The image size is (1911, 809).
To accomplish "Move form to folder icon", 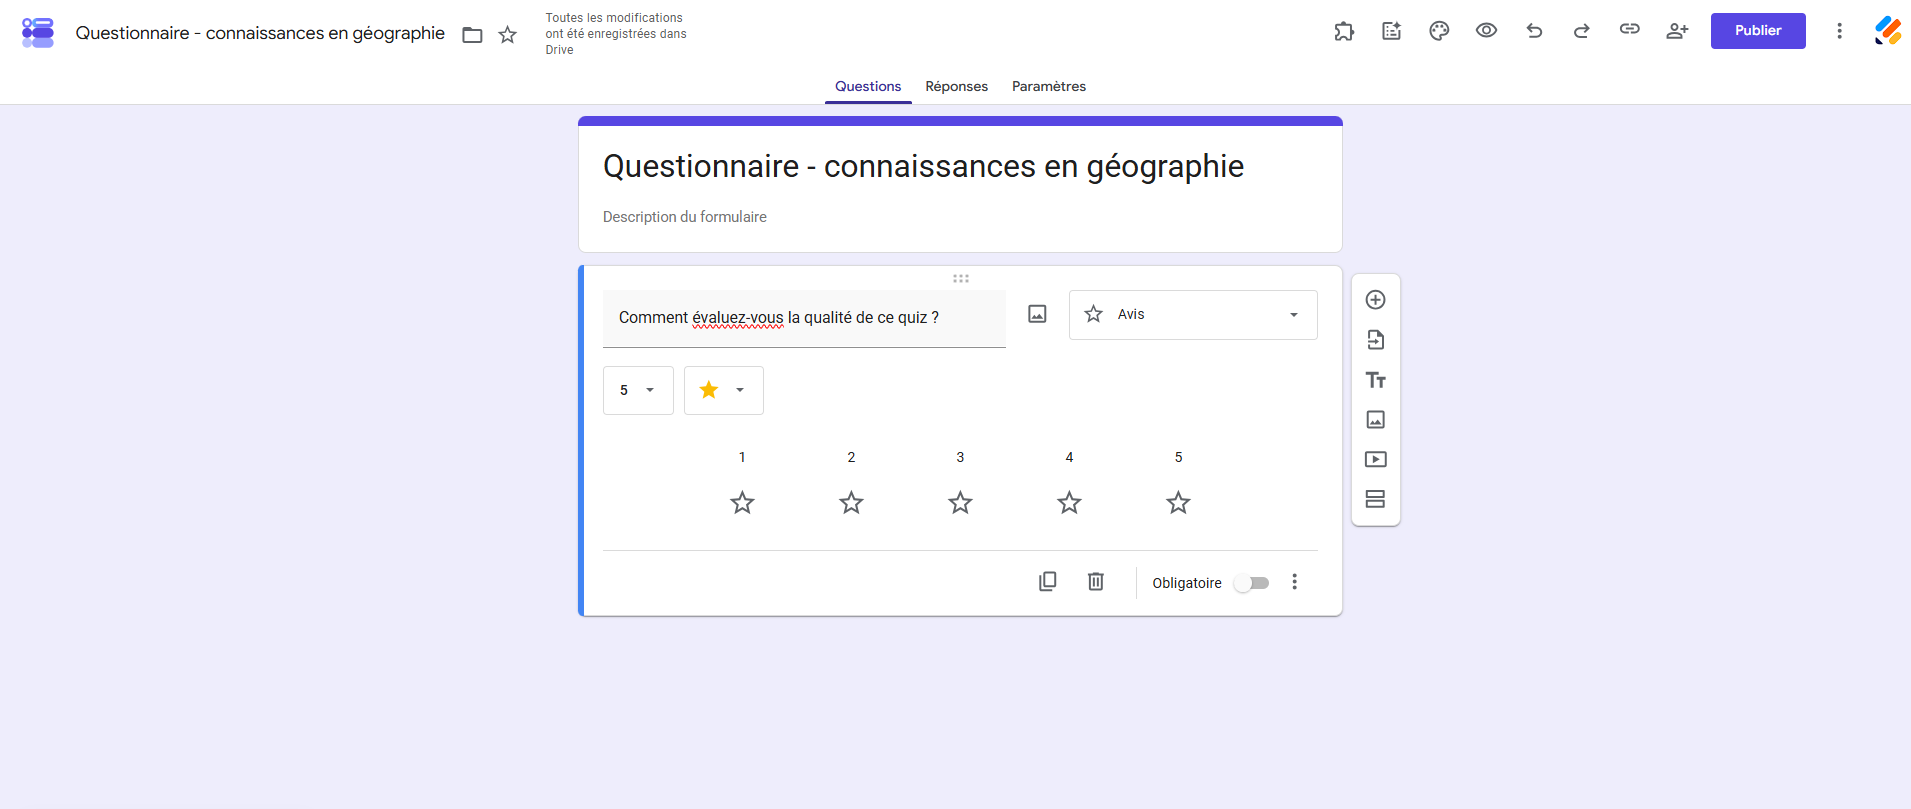I will (472, 35).
